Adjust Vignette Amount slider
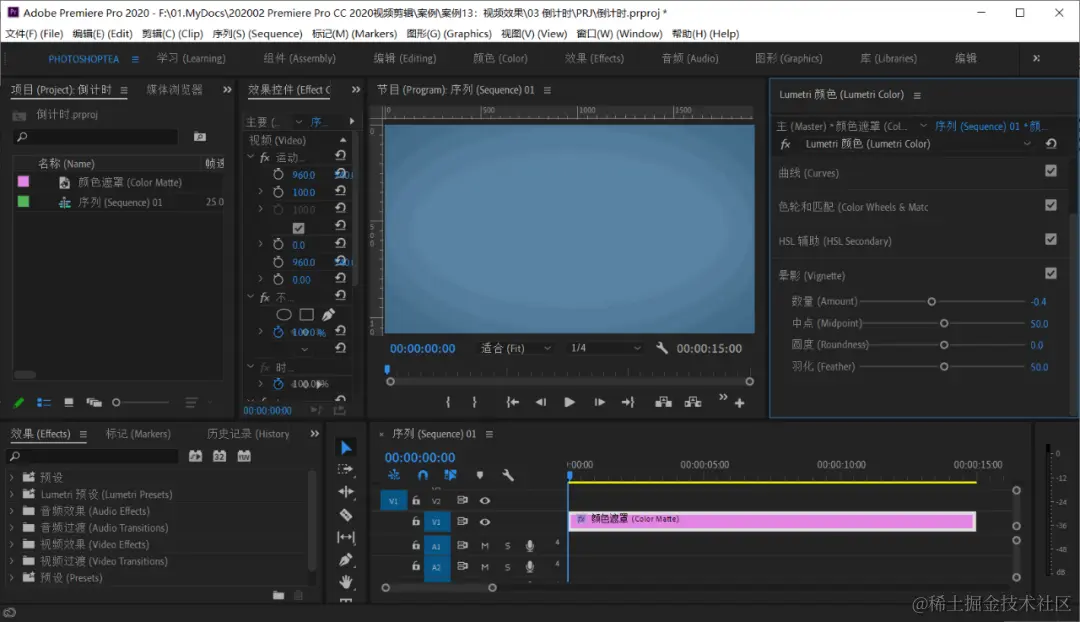This screenshot has width=1080, height=622. pos(931,302)
